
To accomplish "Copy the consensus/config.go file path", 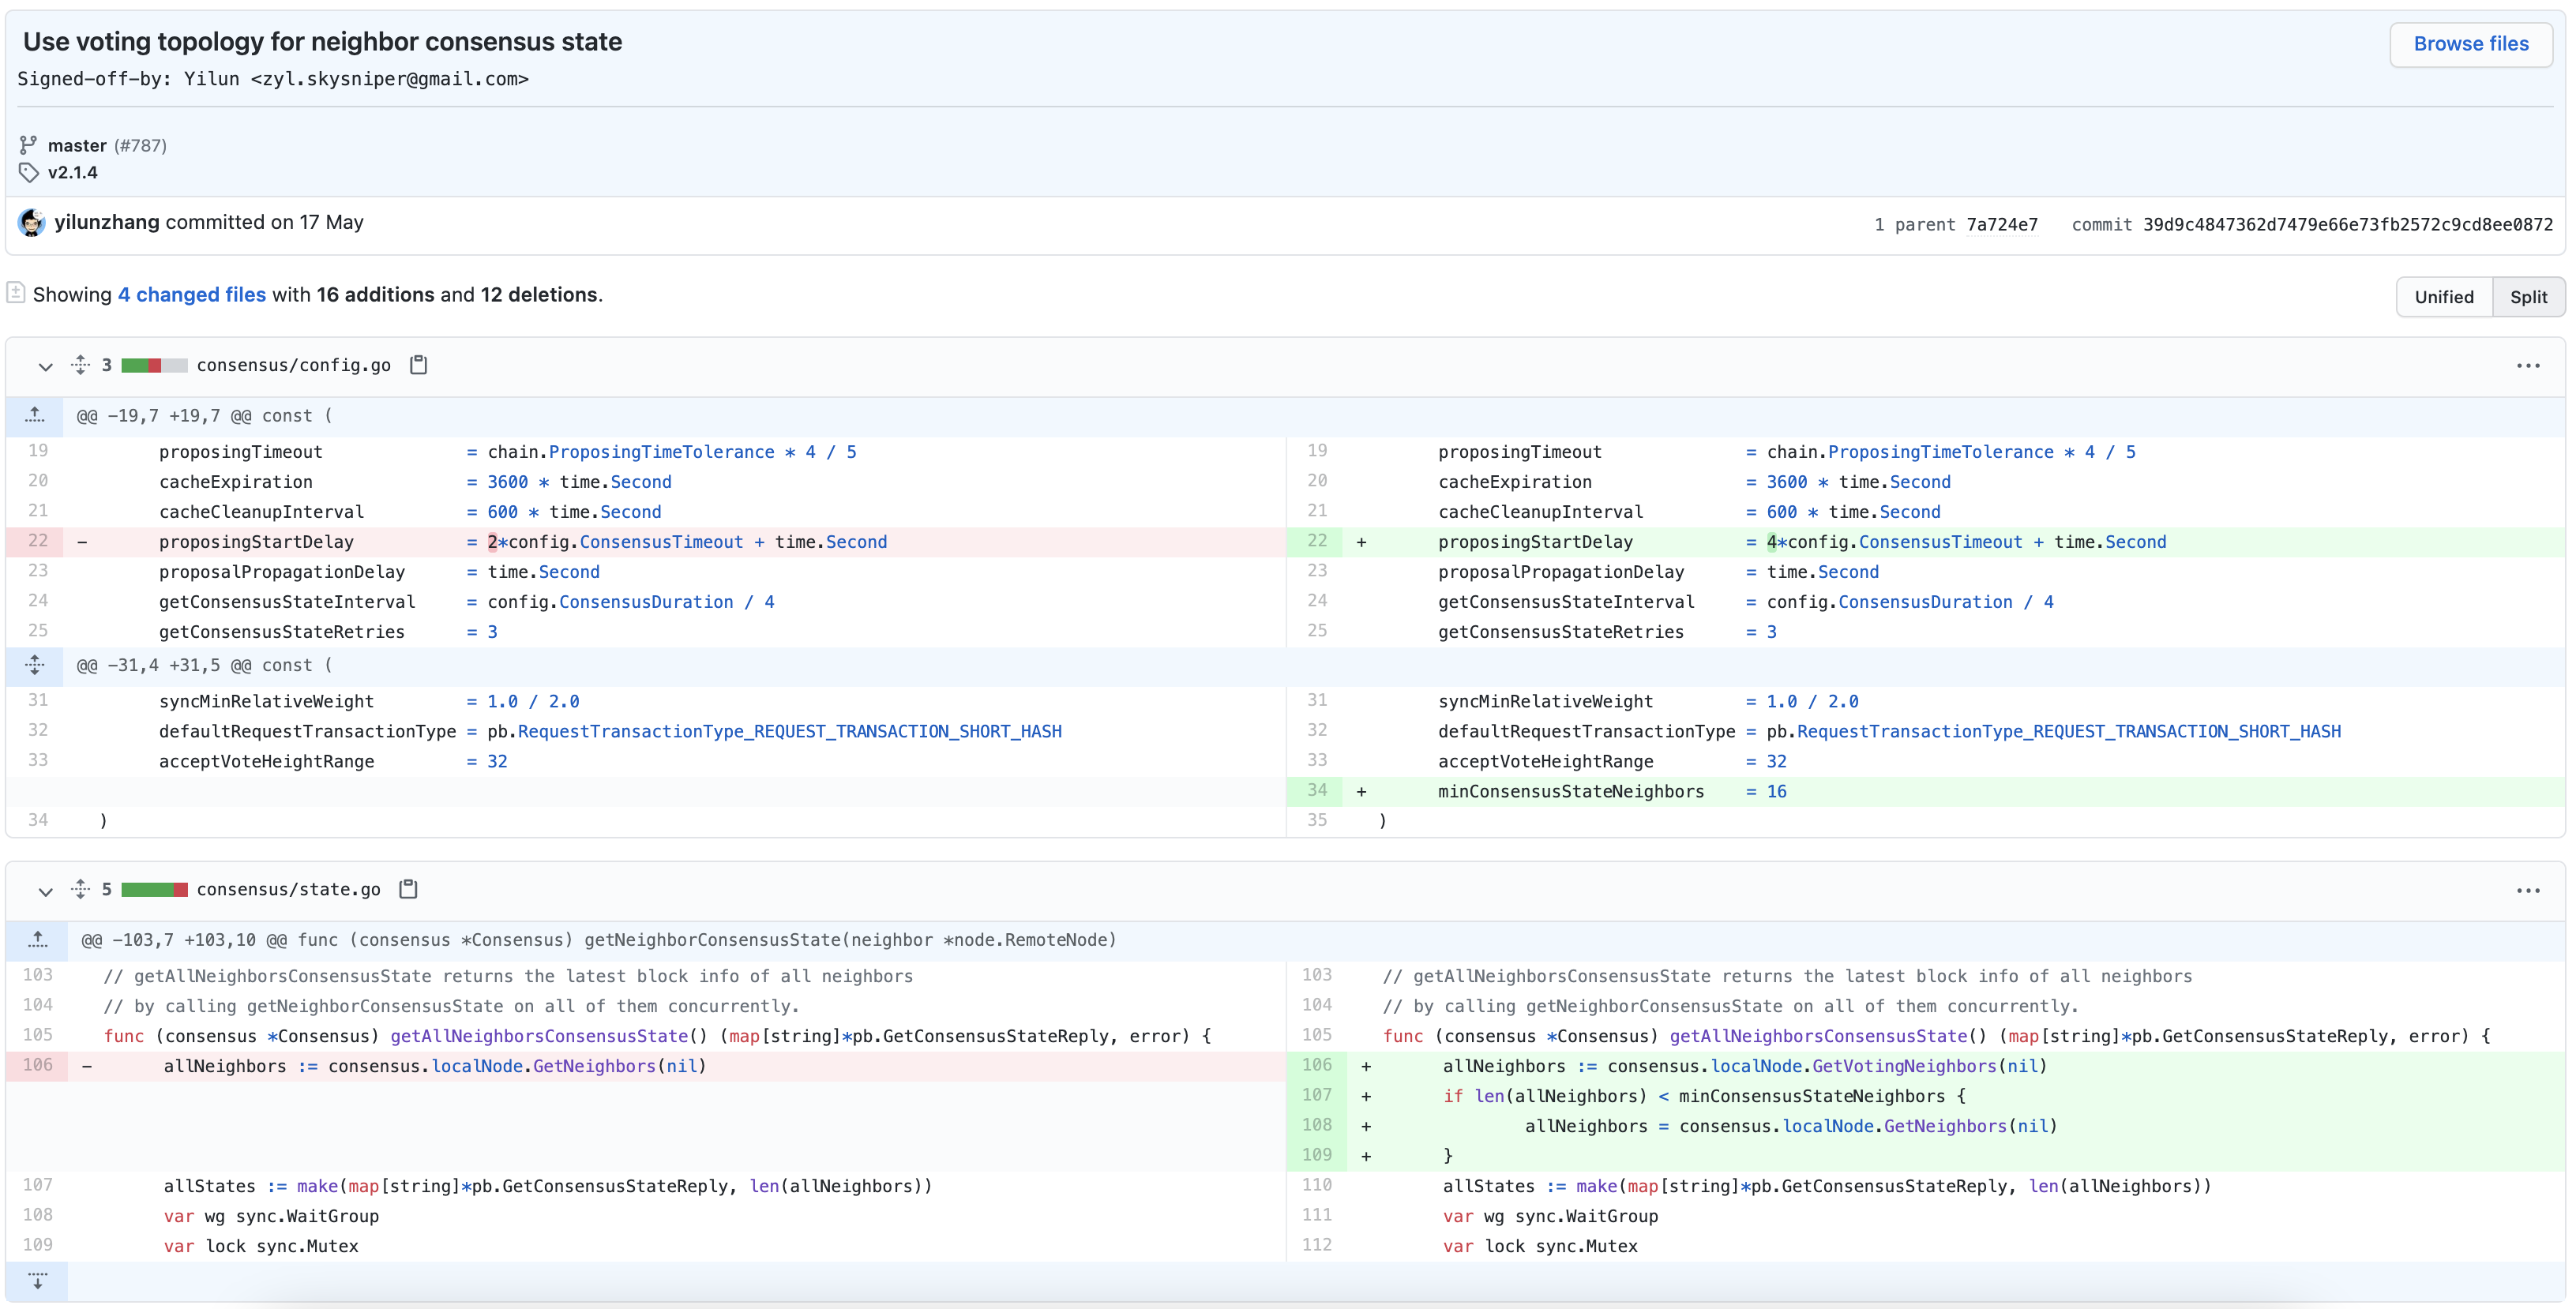I will (419, 365).
